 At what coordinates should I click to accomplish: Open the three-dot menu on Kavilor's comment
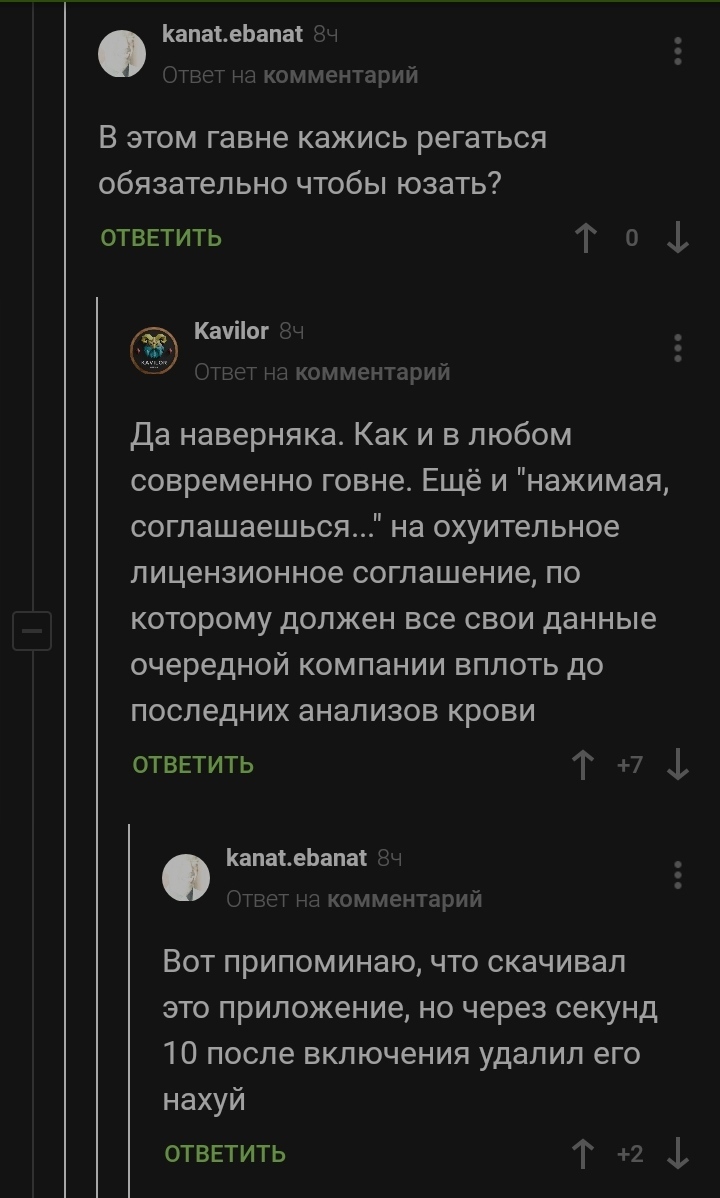tap(678, 348)
